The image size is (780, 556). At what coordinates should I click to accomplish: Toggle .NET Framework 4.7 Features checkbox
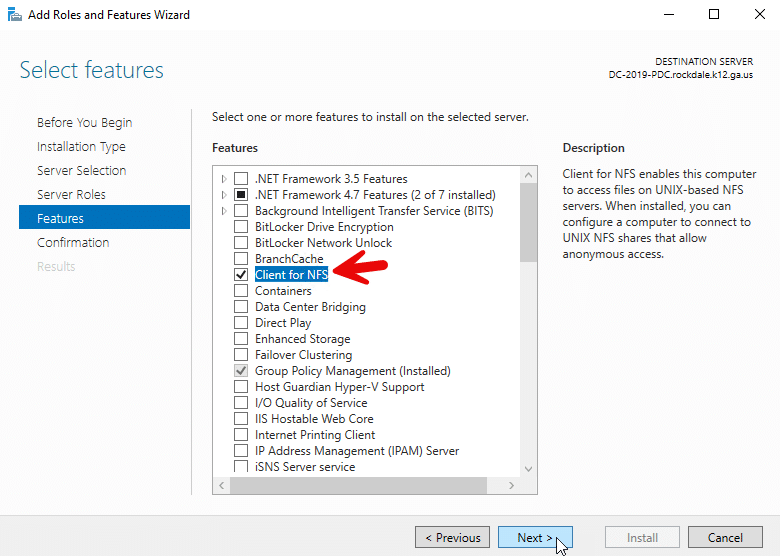click(241, 194)
